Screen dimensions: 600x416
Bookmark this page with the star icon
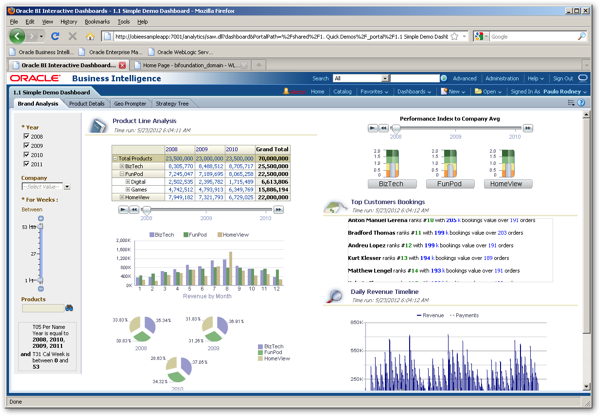(x=454, y=36)
